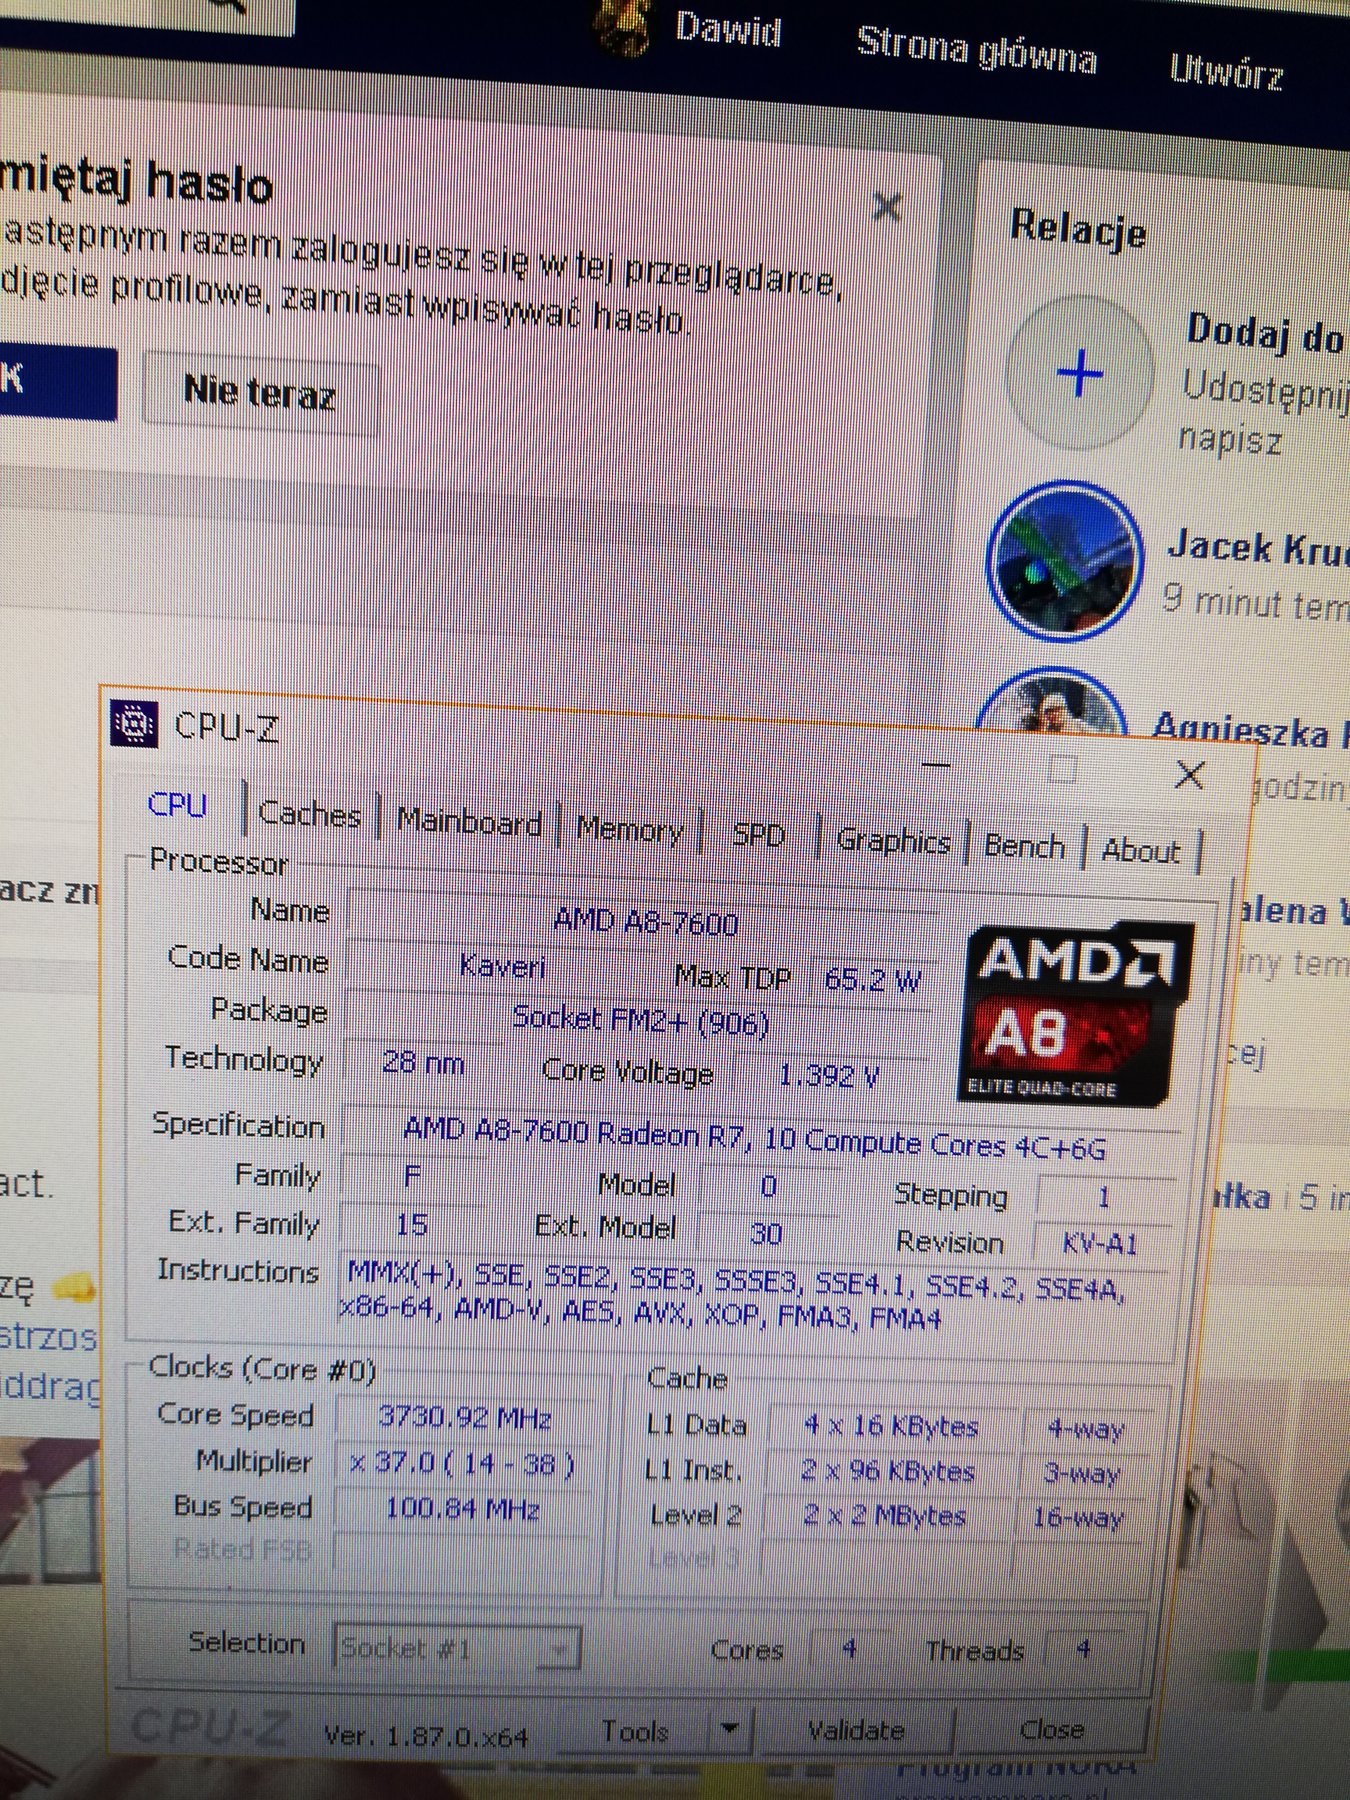Show the About tab
The image size is (1350, 1800).
coord(1140,851)
